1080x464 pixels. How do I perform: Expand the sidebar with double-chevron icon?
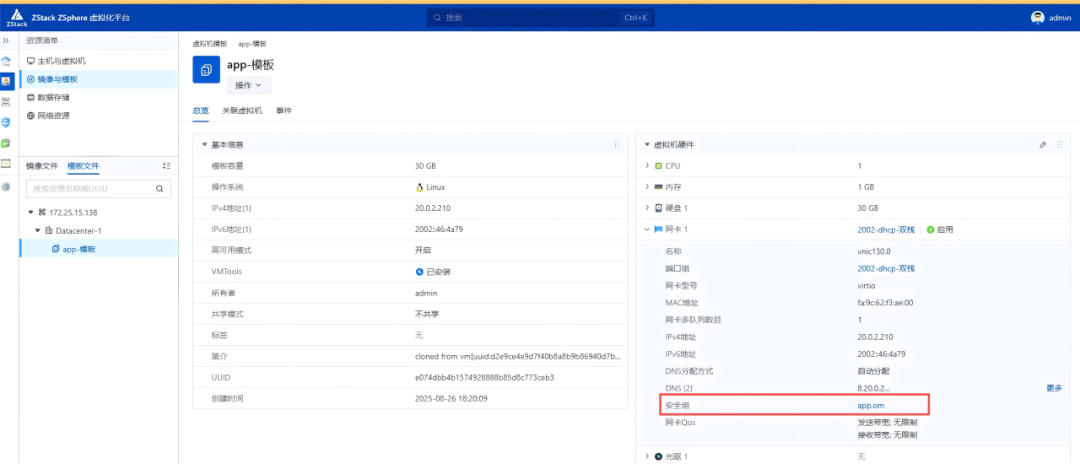click(x=6, y=41)
